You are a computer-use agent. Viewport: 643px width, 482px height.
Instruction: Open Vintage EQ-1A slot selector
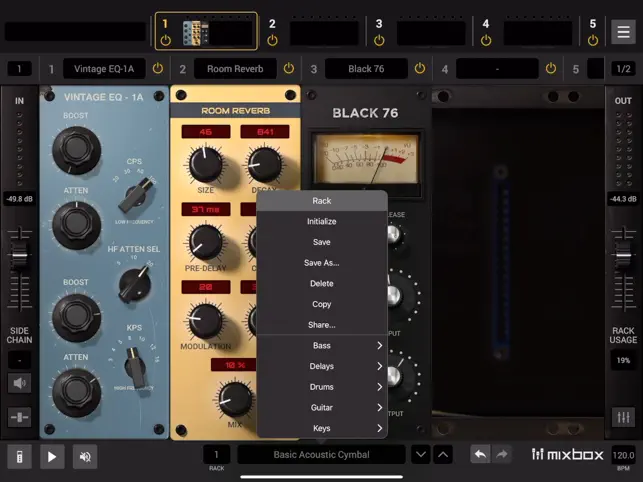click(x=104, y=69)
